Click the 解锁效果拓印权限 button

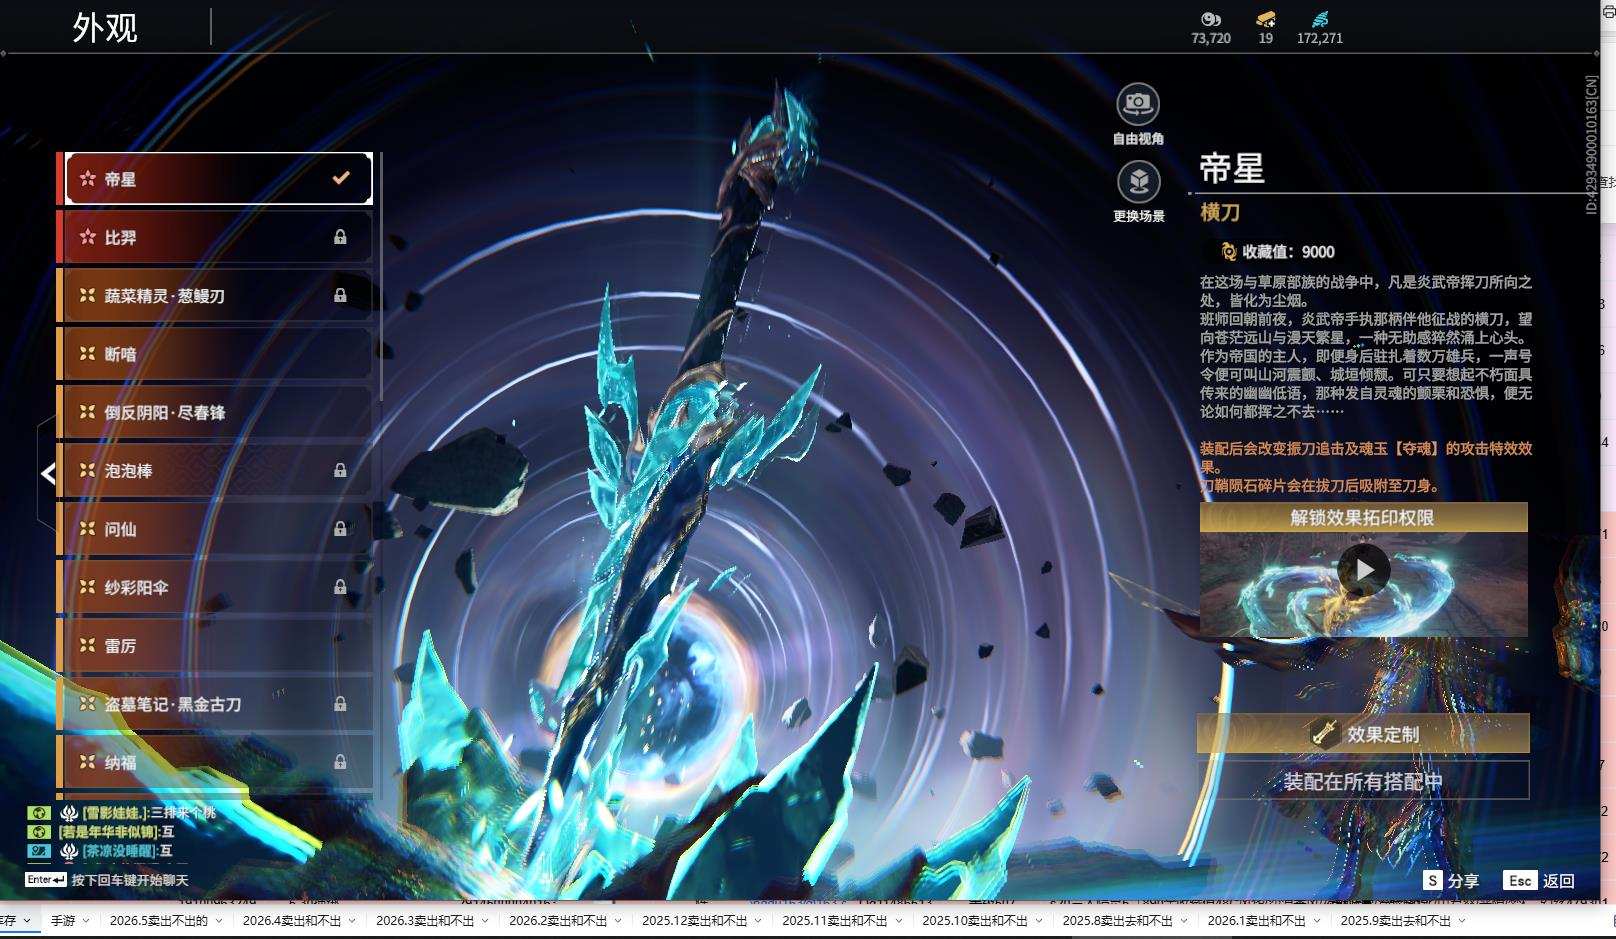click(1363, 517)
